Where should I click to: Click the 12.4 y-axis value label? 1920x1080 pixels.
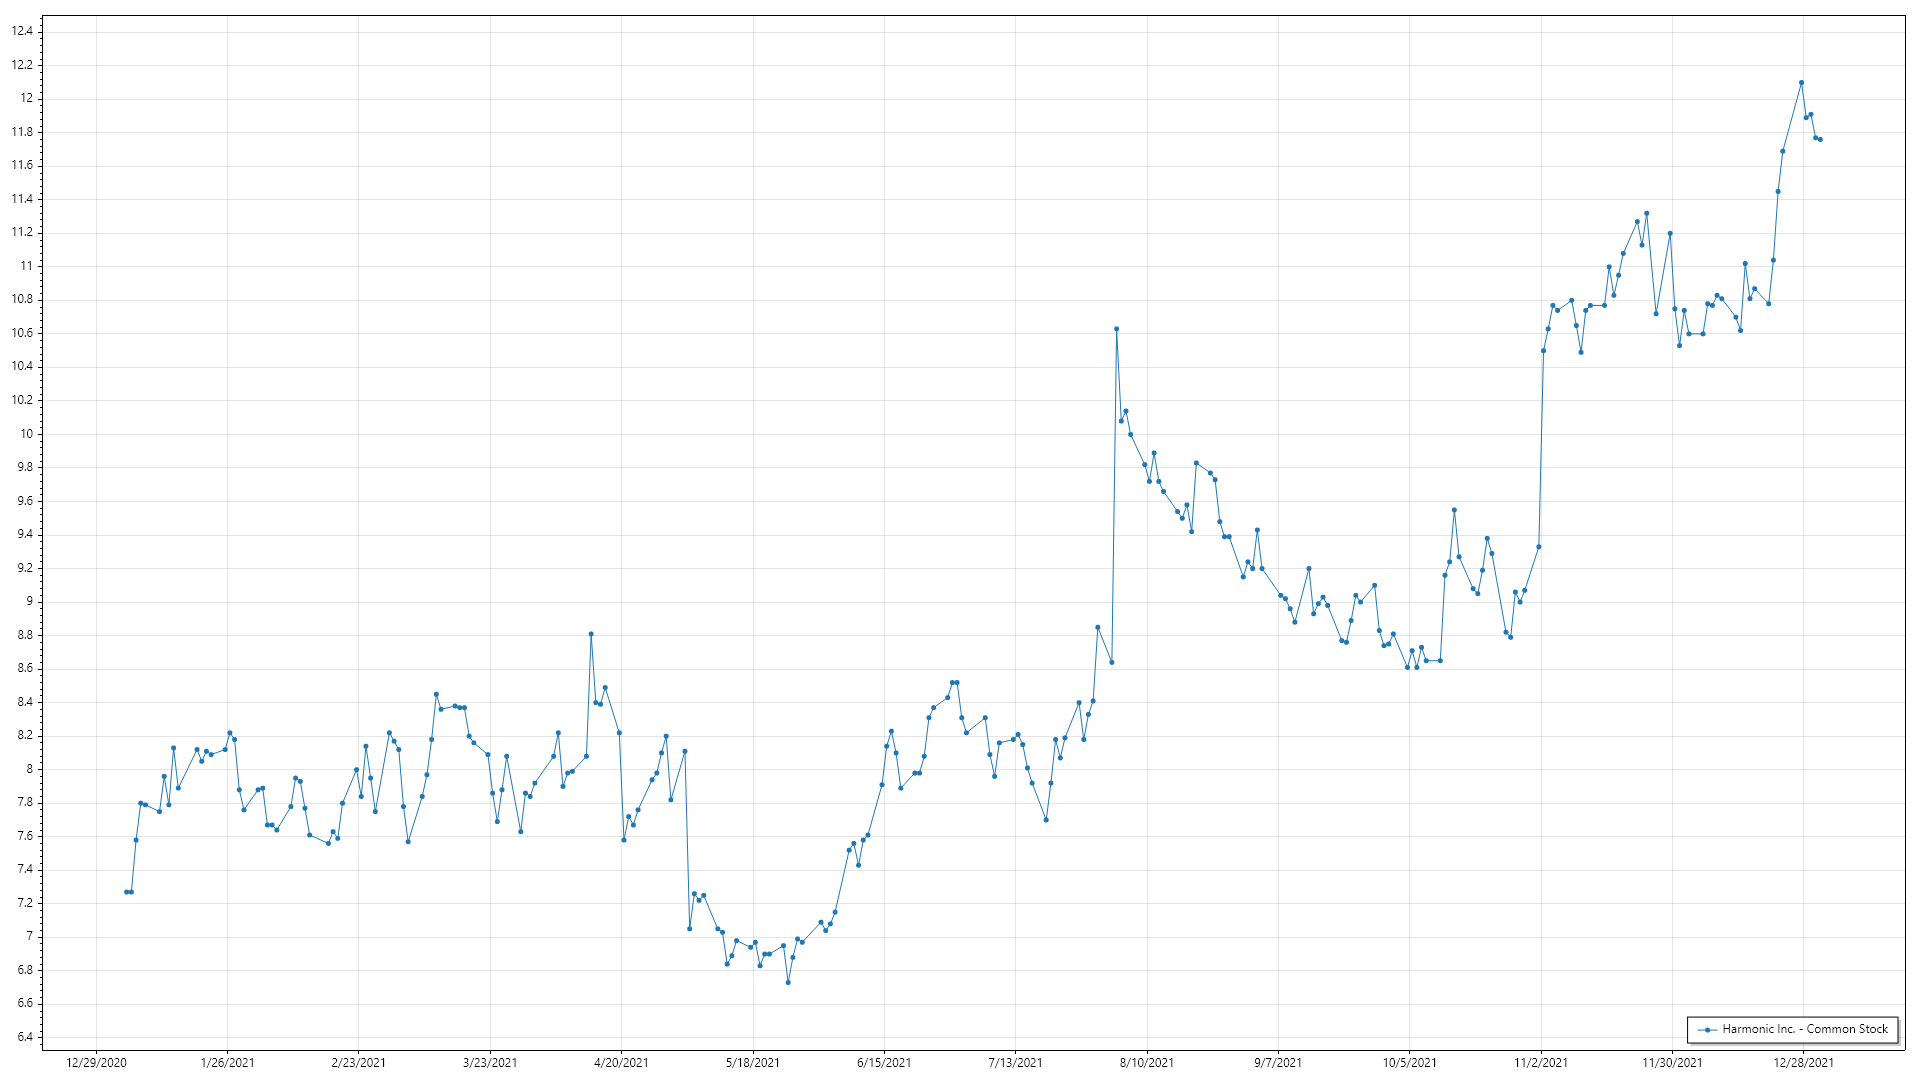[22, 31]
